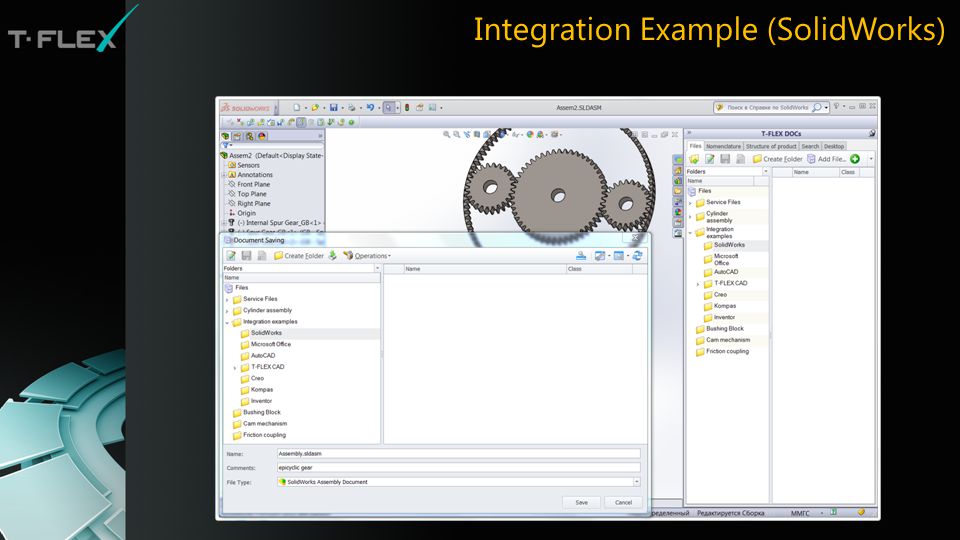The image size is (960, 540).
Task: Click the Cancel button in Document Saving
Action: click(623, 502)
